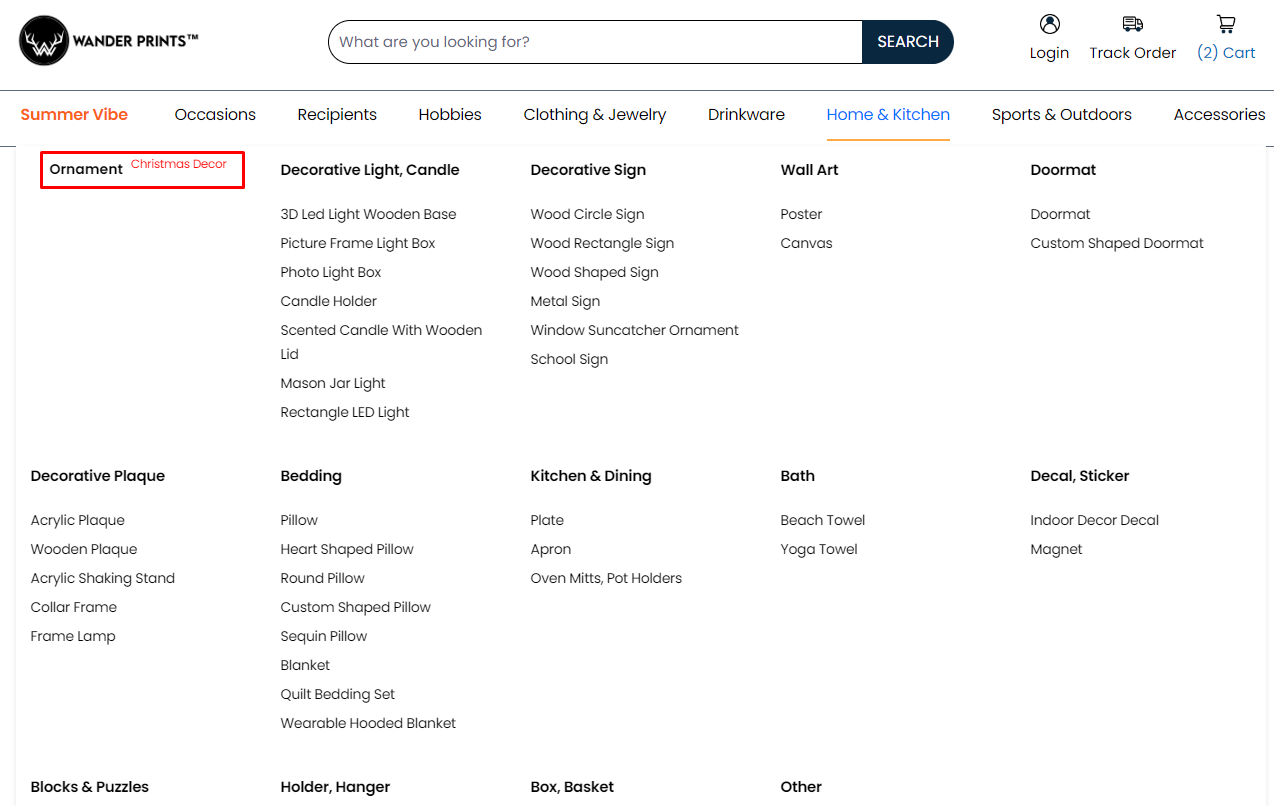Open Photo Light Box link
This screenshot has height=806, width=1274.
pos(331,272)
